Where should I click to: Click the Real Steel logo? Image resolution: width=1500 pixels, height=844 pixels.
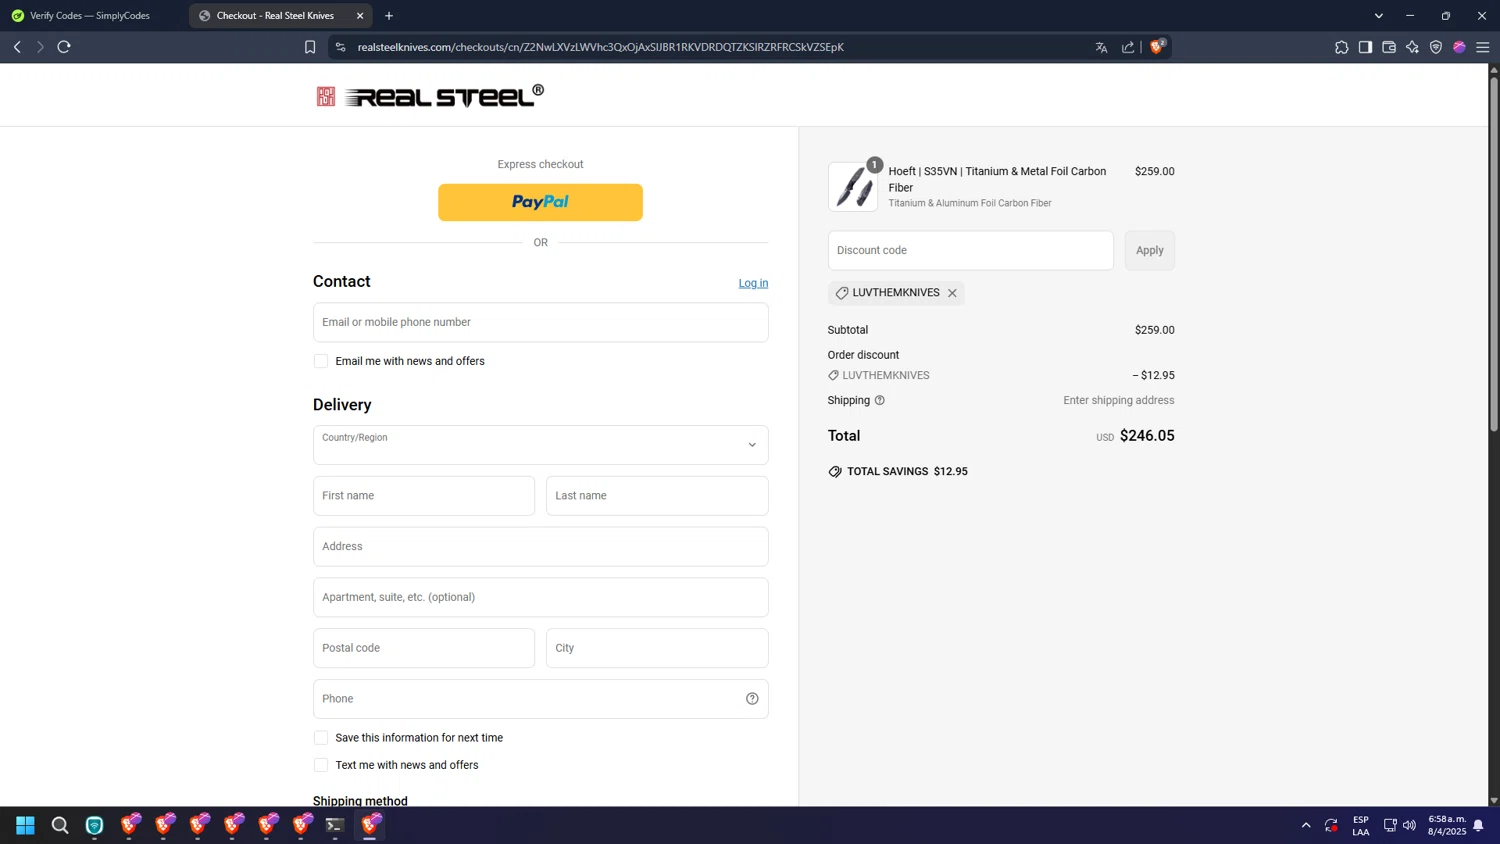430,96
